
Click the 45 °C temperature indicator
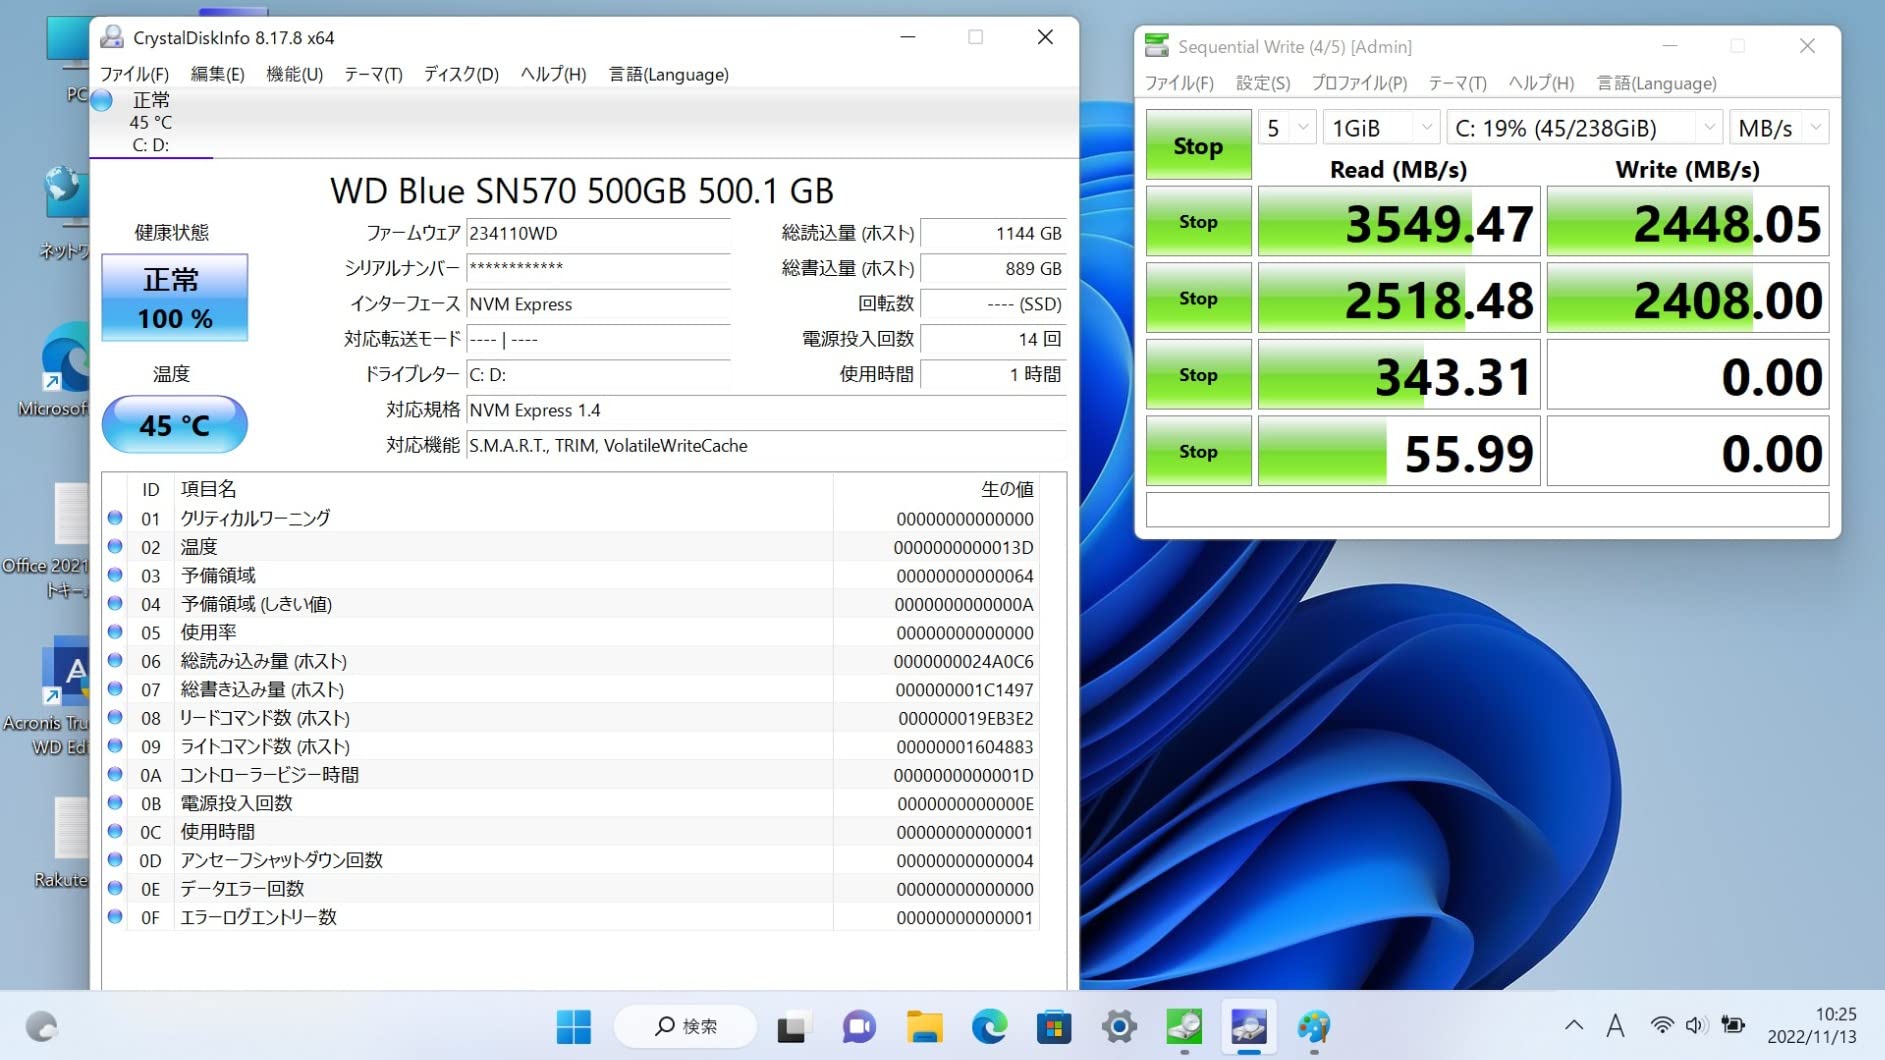click(175, 425)
